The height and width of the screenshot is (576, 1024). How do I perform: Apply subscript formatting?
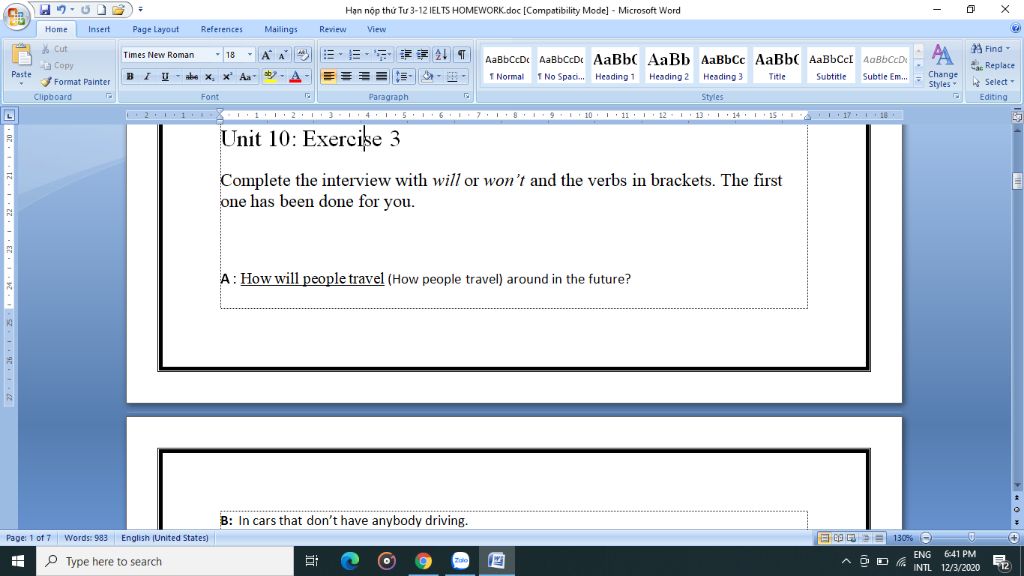[210, 76]
